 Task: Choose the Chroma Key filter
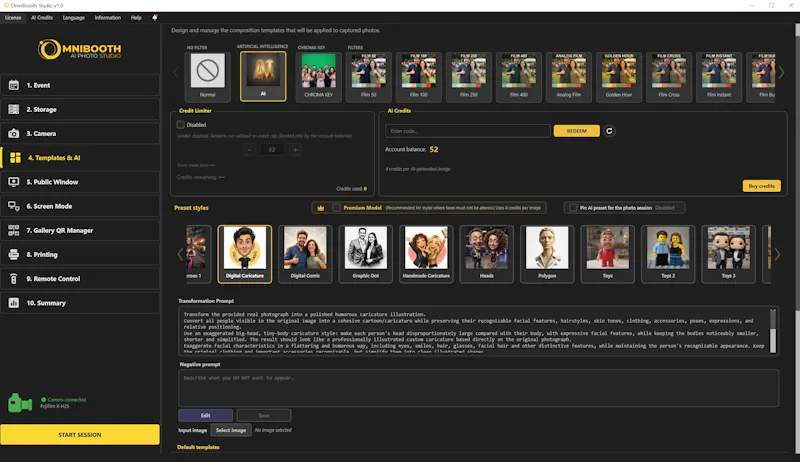click(318, 75)
